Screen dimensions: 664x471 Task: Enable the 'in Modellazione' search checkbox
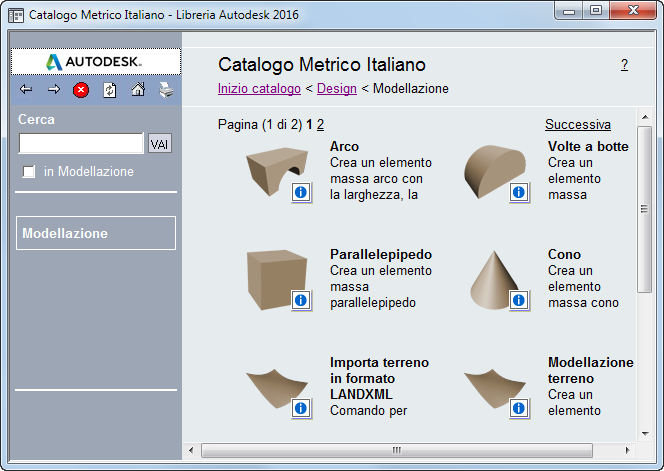pyautogui.click(x=29, y=172)
